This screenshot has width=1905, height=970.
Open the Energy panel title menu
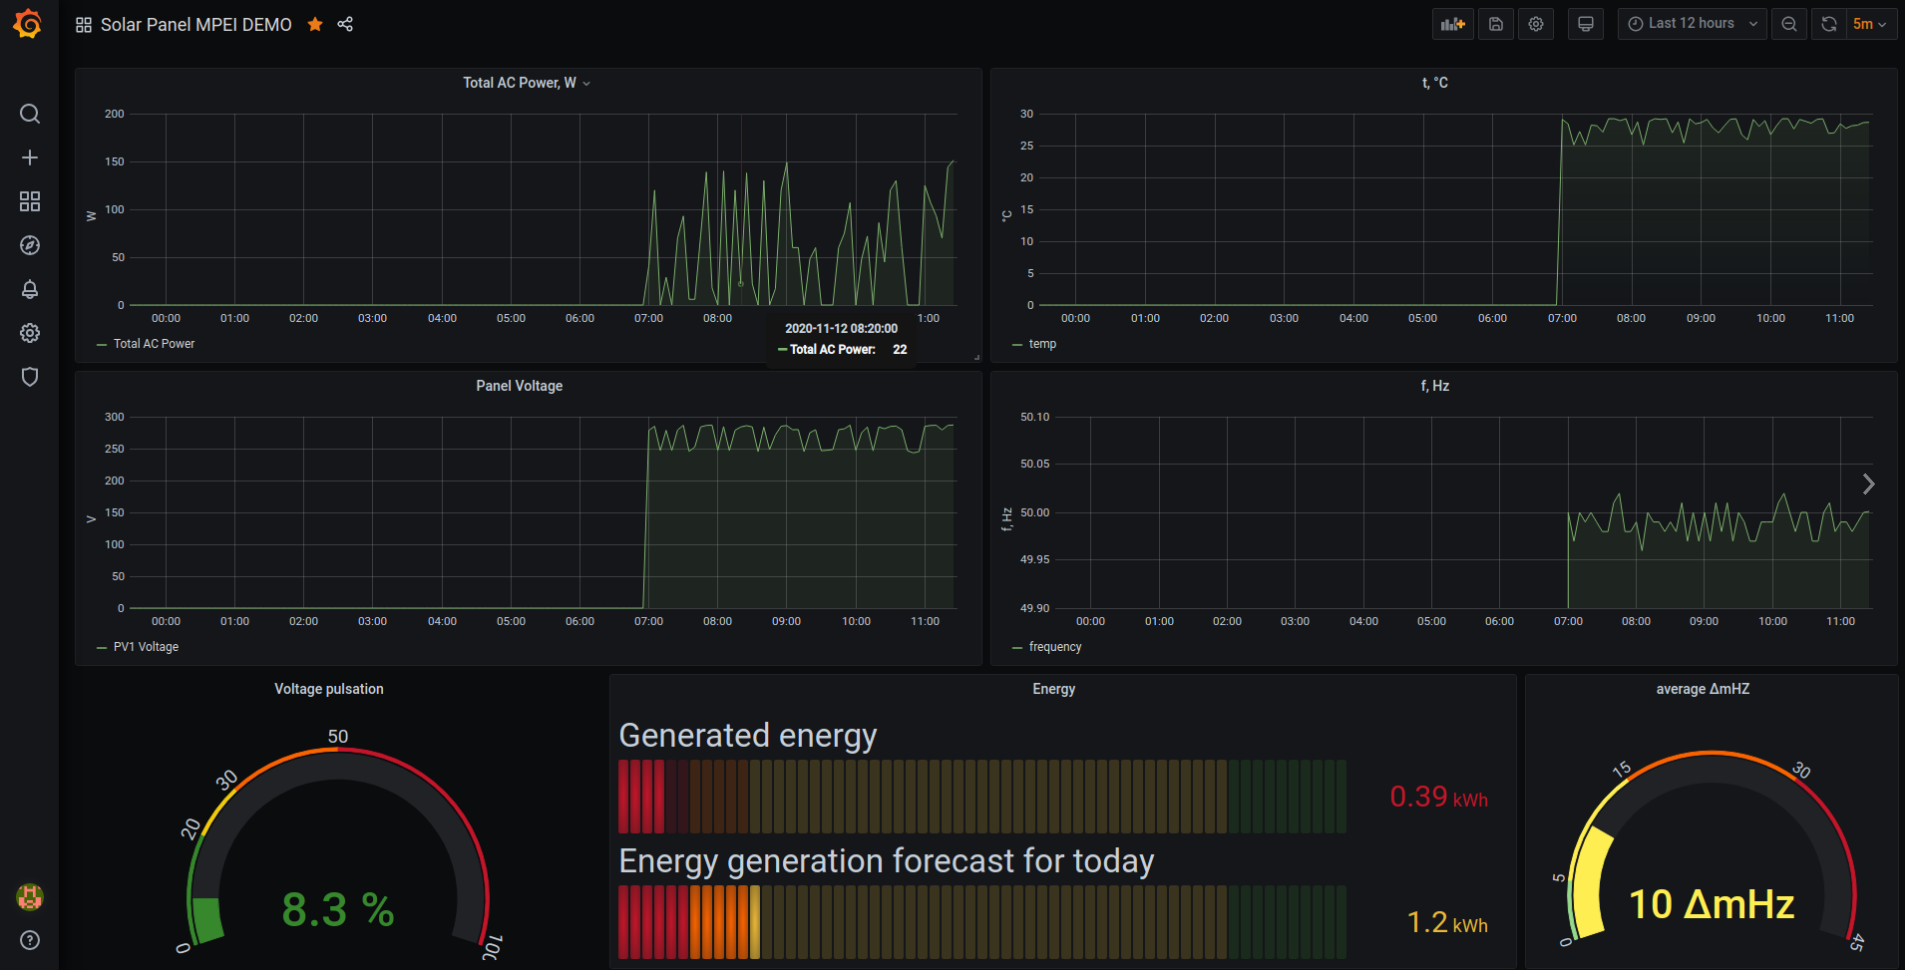click(x=1054, y=689)
